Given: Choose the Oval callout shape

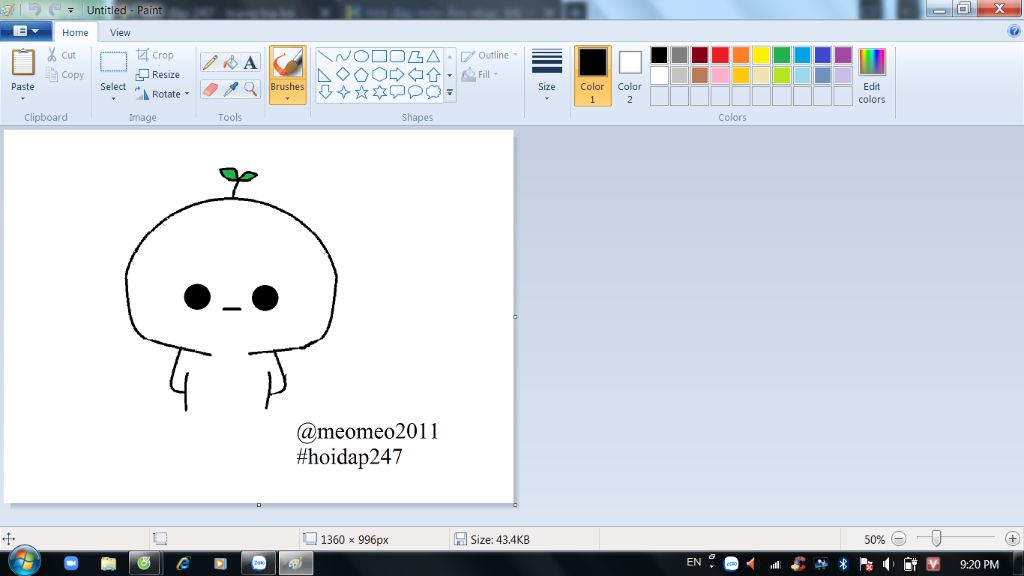Looking at the screenshot, I should [415, 92].
